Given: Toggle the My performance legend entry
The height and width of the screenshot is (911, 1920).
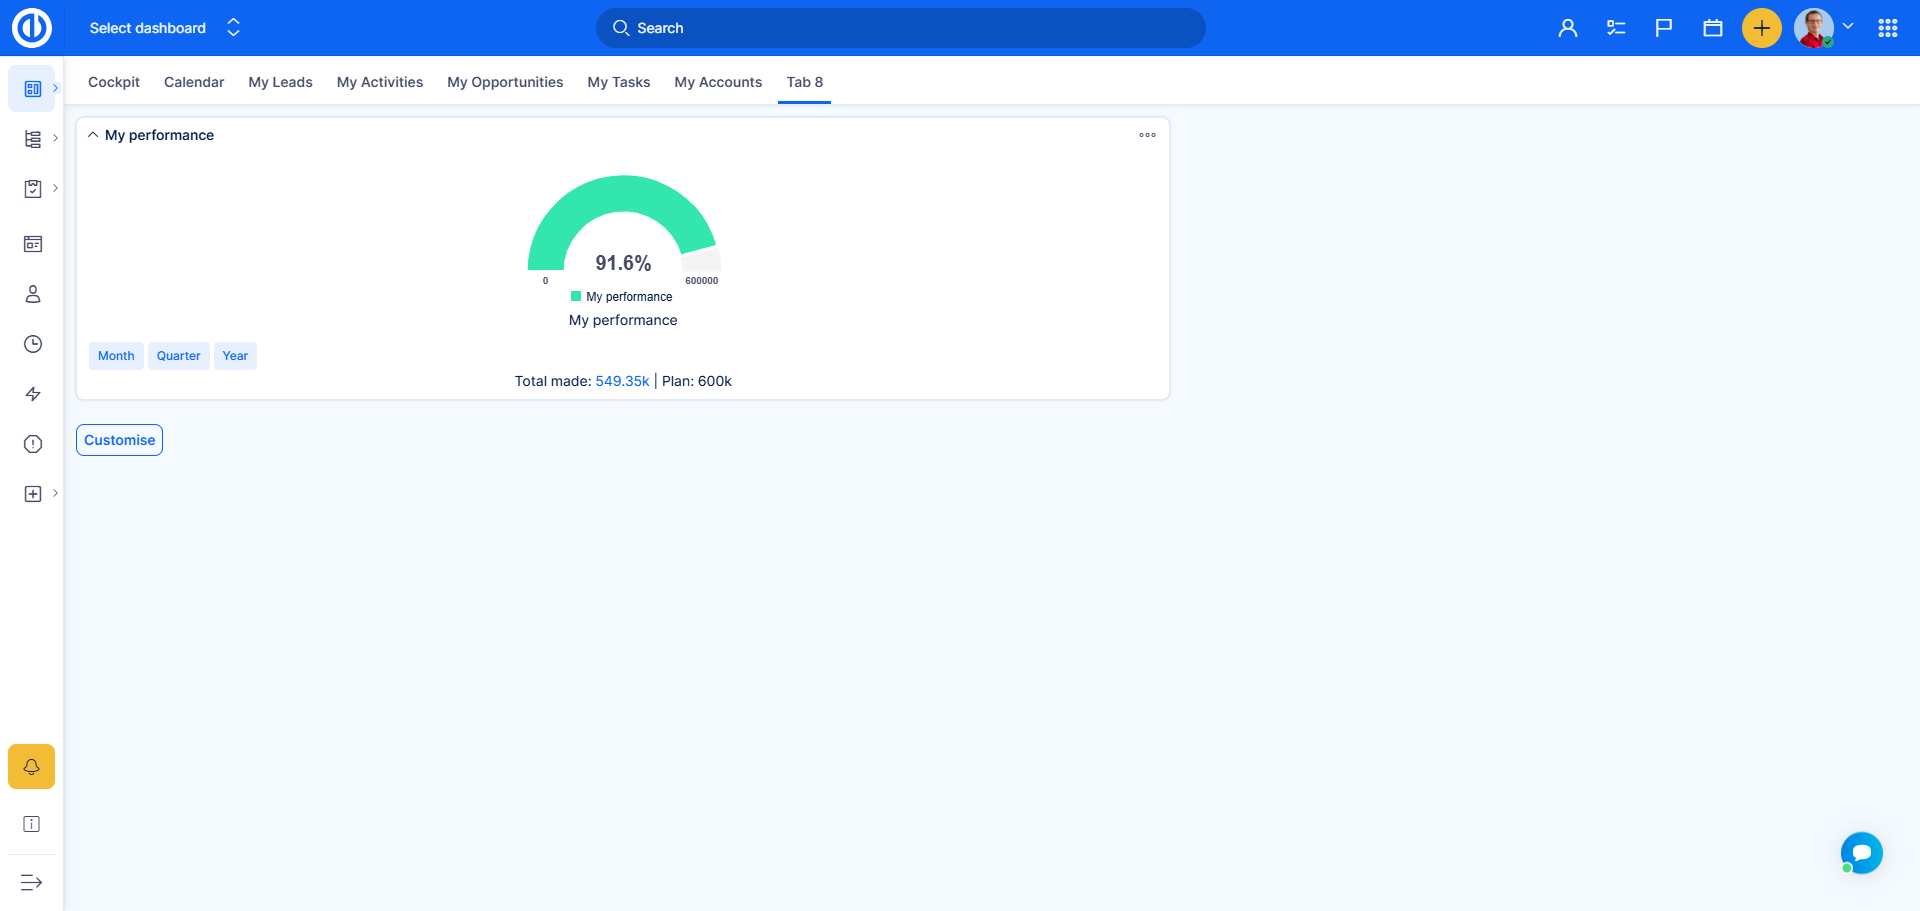Looking at the screenshot, I should tap(621, 297).
